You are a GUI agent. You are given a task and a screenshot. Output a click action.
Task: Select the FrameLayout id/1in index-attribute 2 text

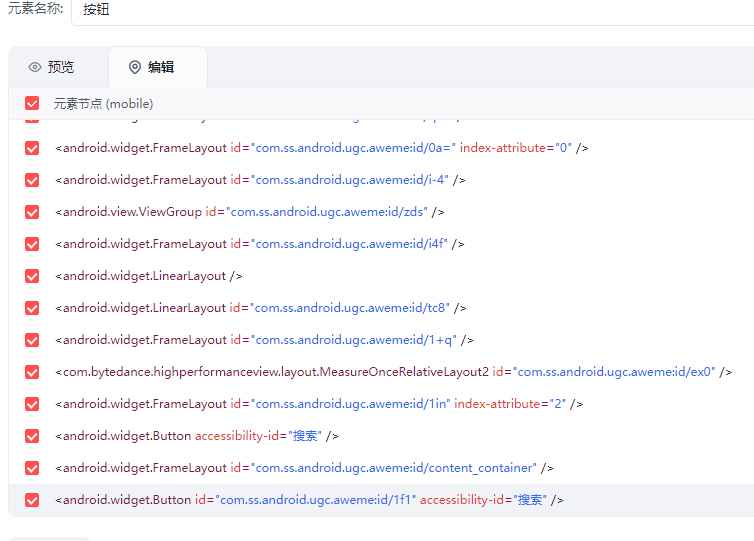(319, 404)
